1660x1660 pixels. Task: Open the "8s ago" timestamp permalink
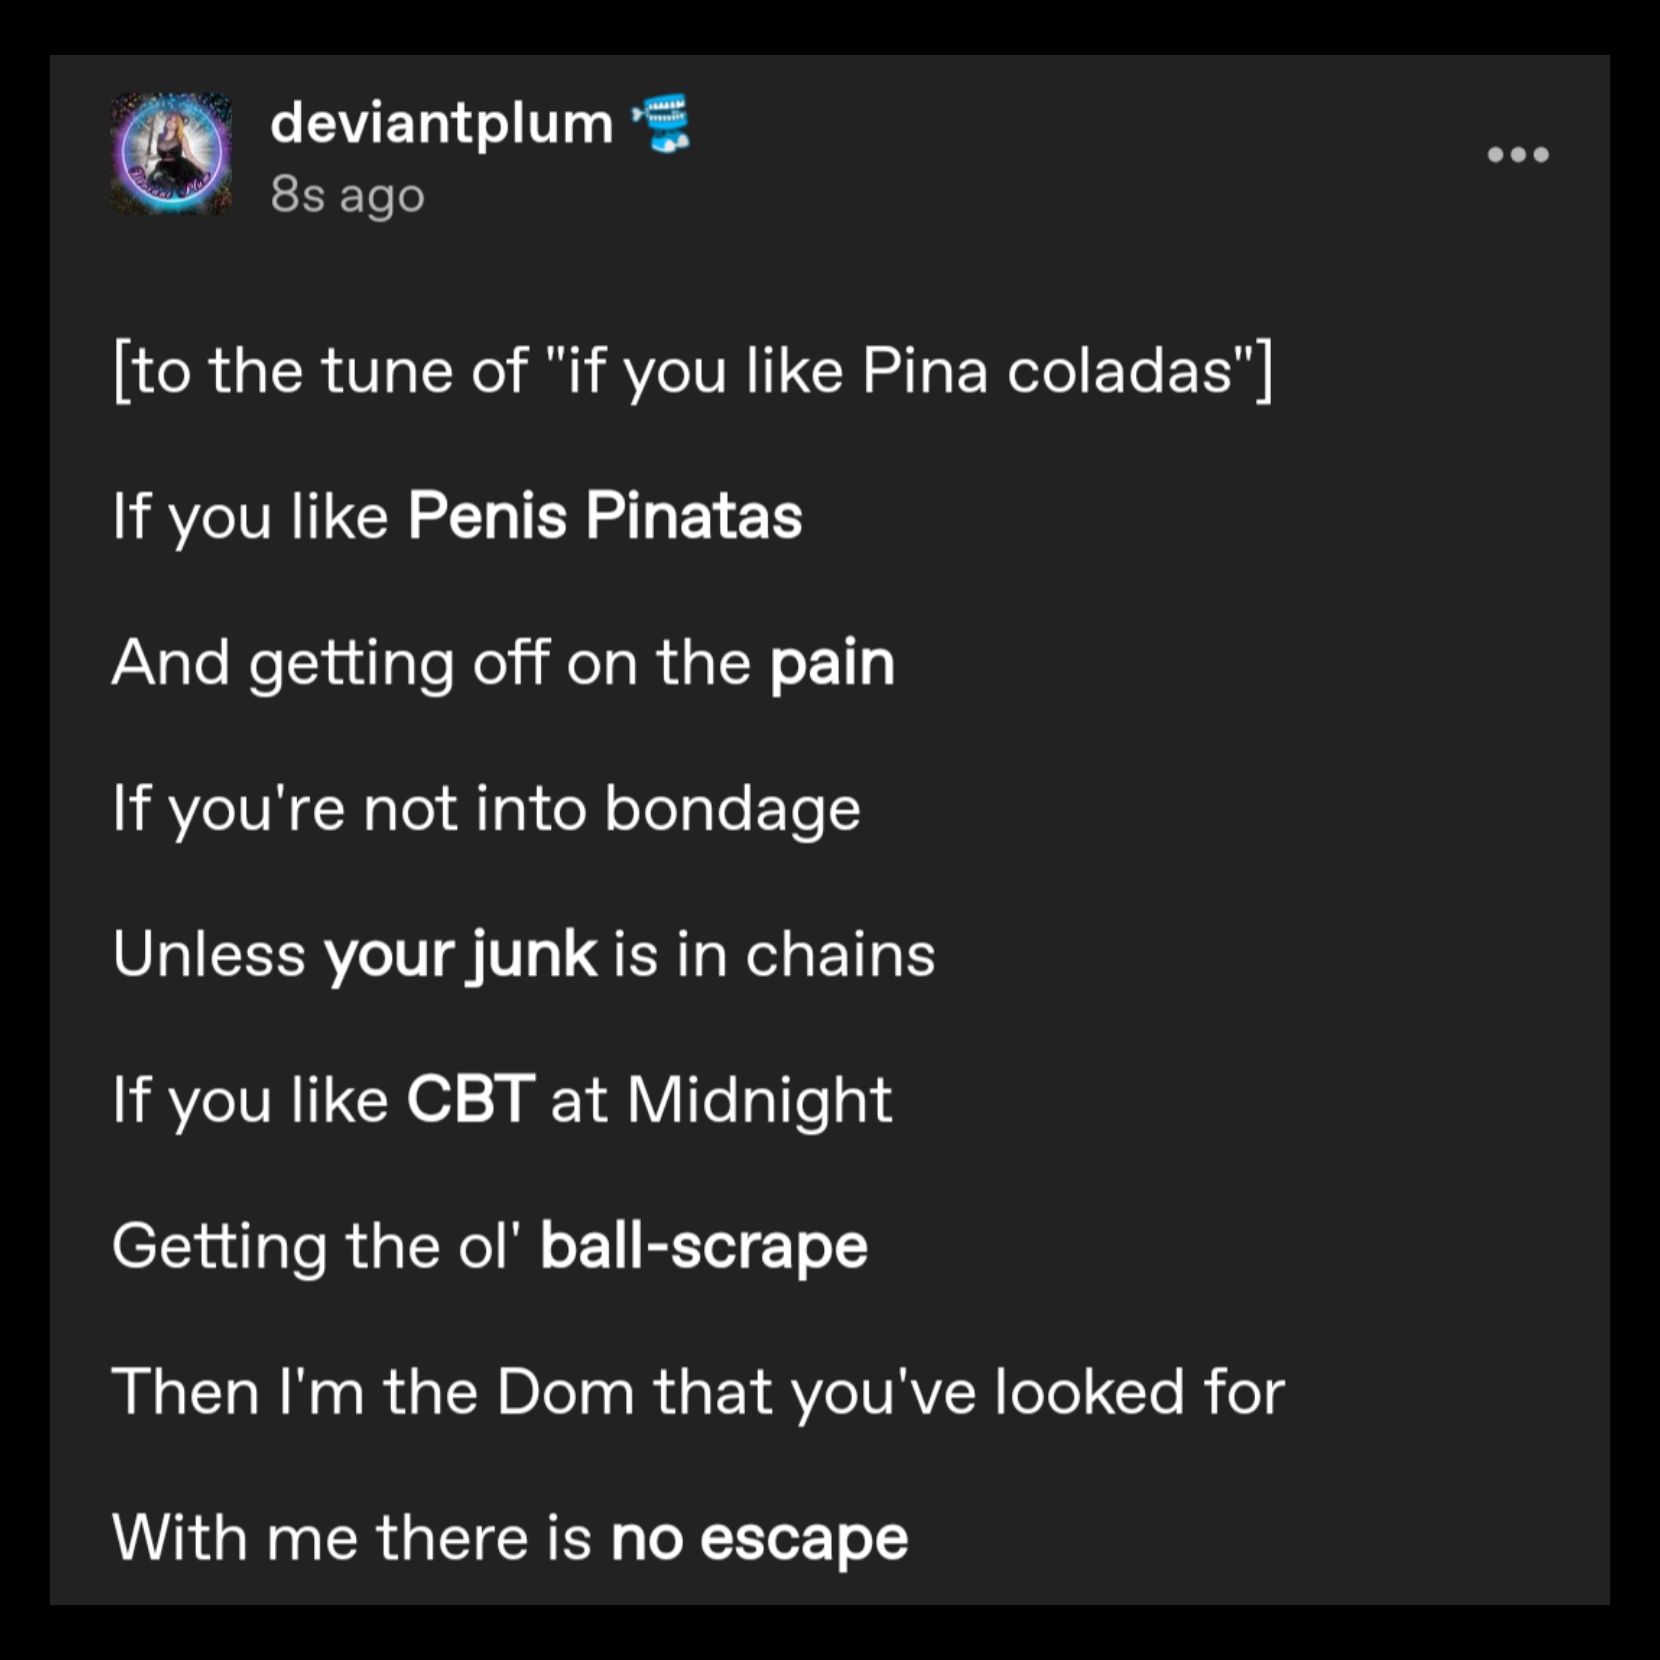tap(347, 194)
